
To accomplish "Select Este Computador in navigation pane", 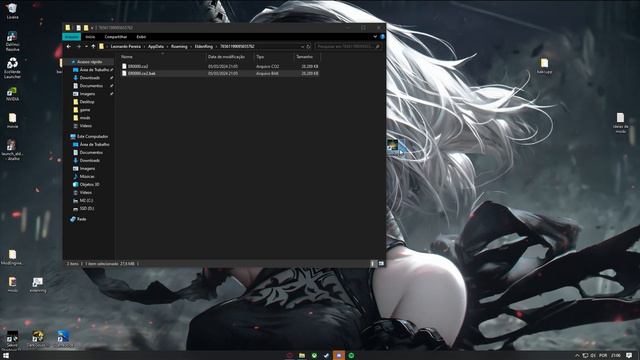I will (x=92, y=136).
